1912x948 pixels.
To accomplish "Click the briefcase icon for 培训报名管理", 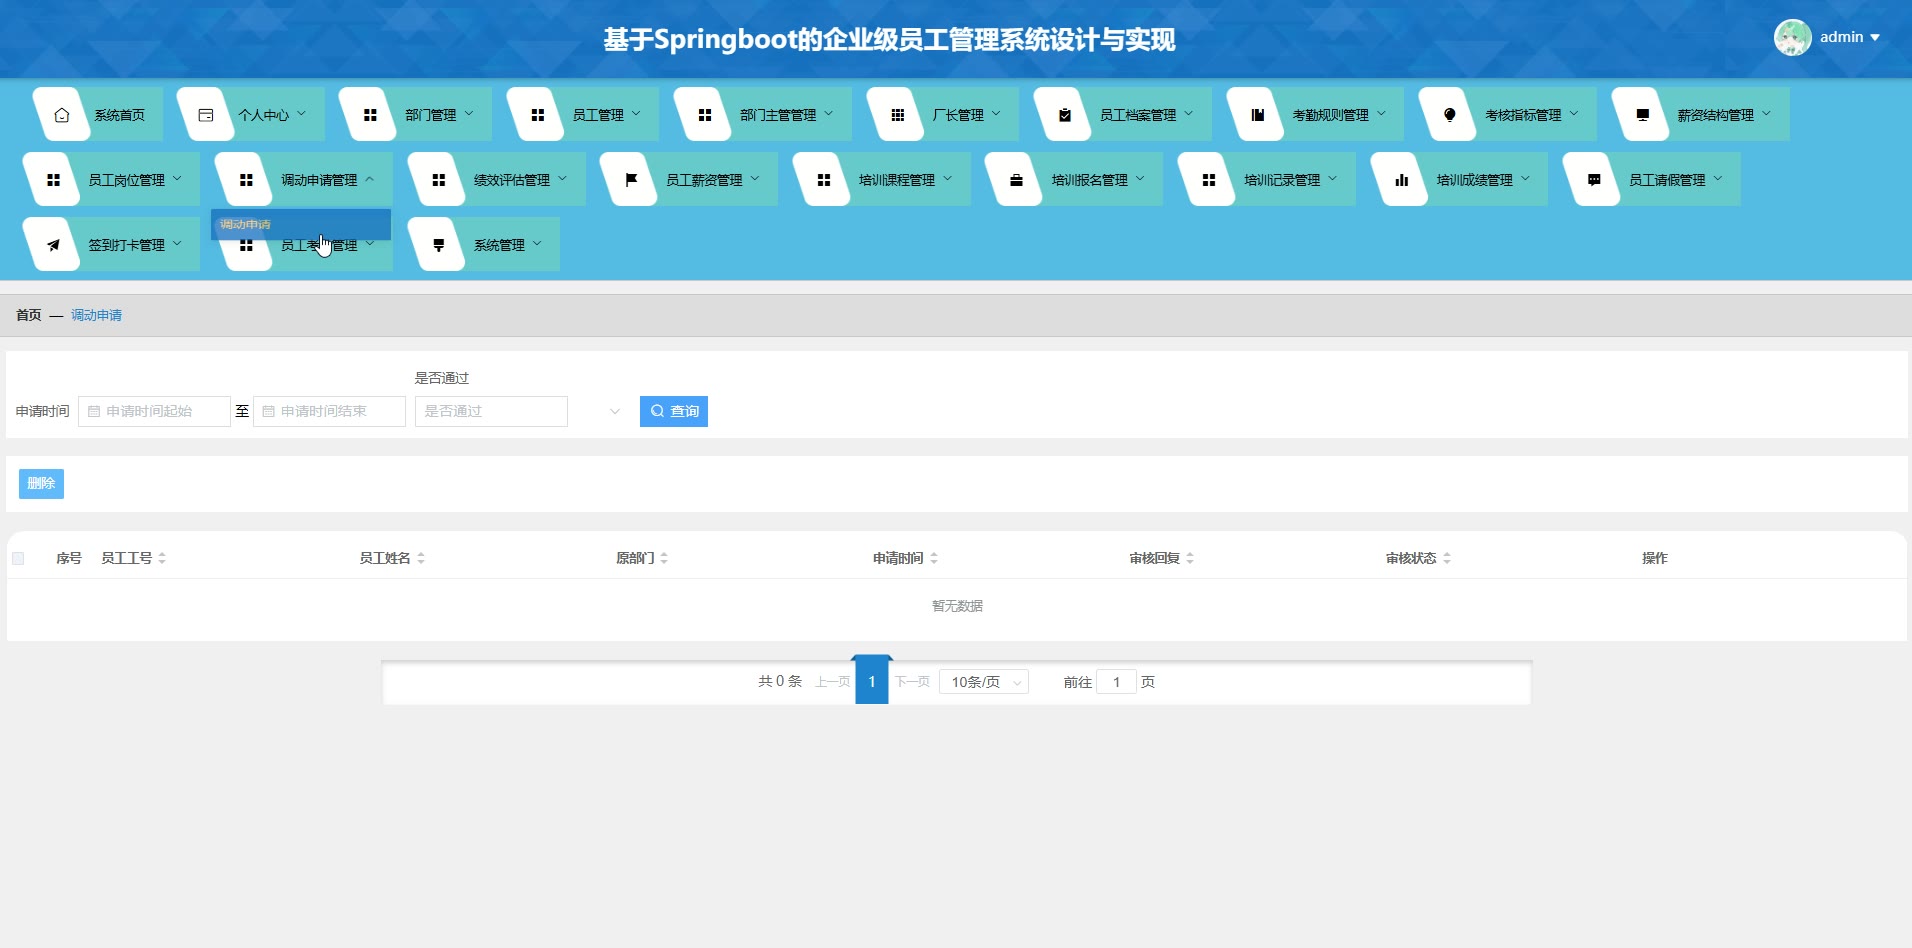I will [x=1016, y=180].
